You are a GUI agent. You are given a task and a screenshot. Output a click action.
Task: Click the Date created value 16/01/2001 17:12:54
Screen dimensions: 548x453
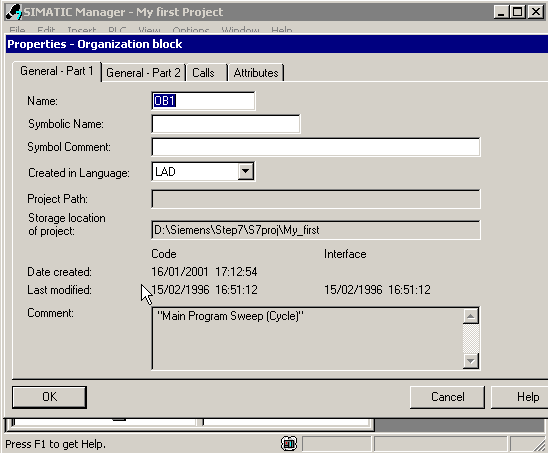pos(204,272)
